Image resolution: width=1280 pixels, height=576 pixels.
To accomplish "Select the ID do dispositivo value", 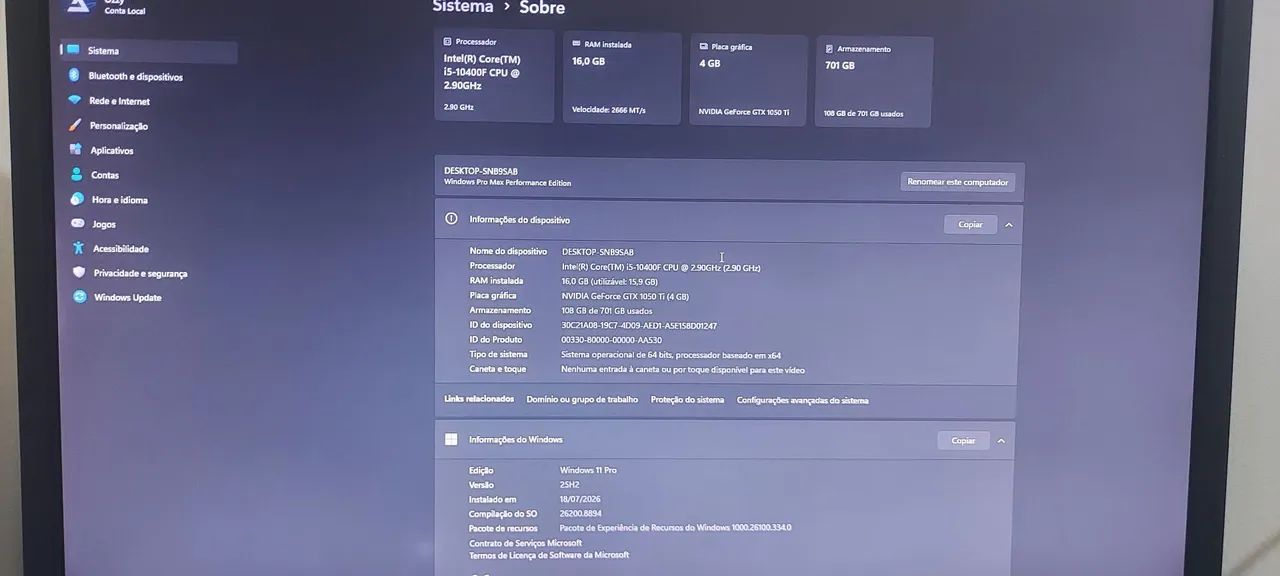I will [639, 325].
